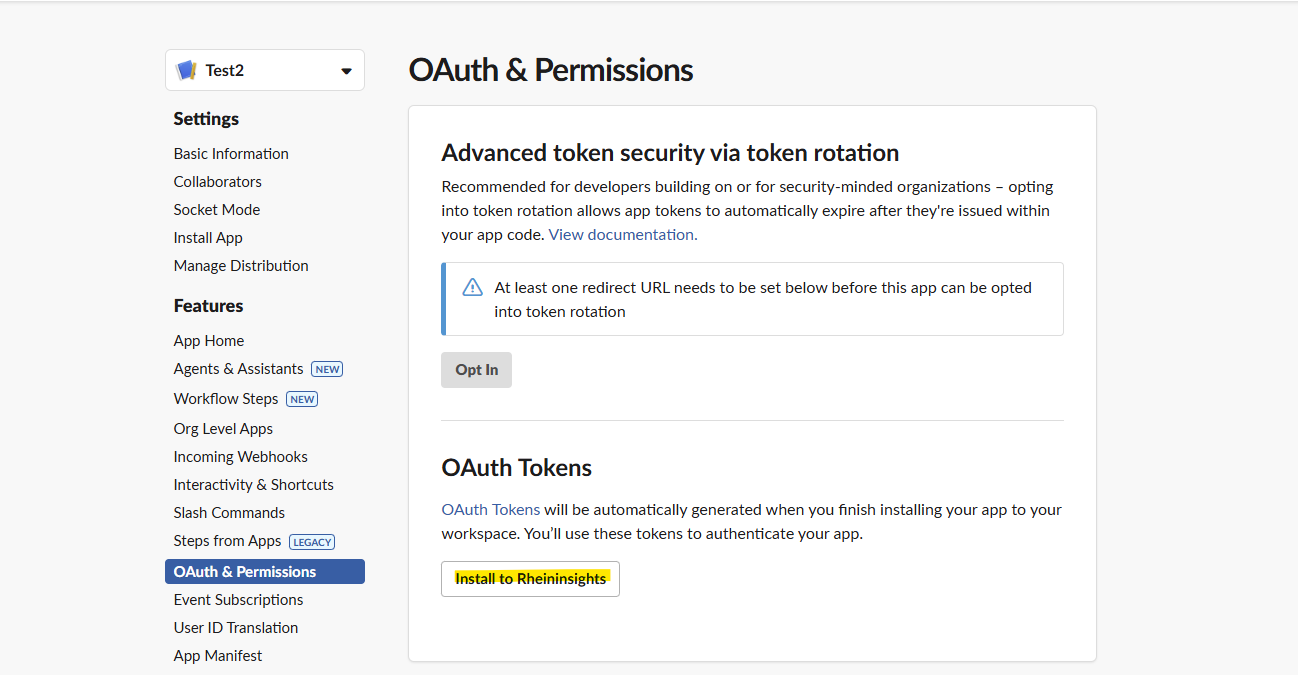
Task: Click the NEW badge beside Agents & Assistants
Action: [x=327, y=369]
